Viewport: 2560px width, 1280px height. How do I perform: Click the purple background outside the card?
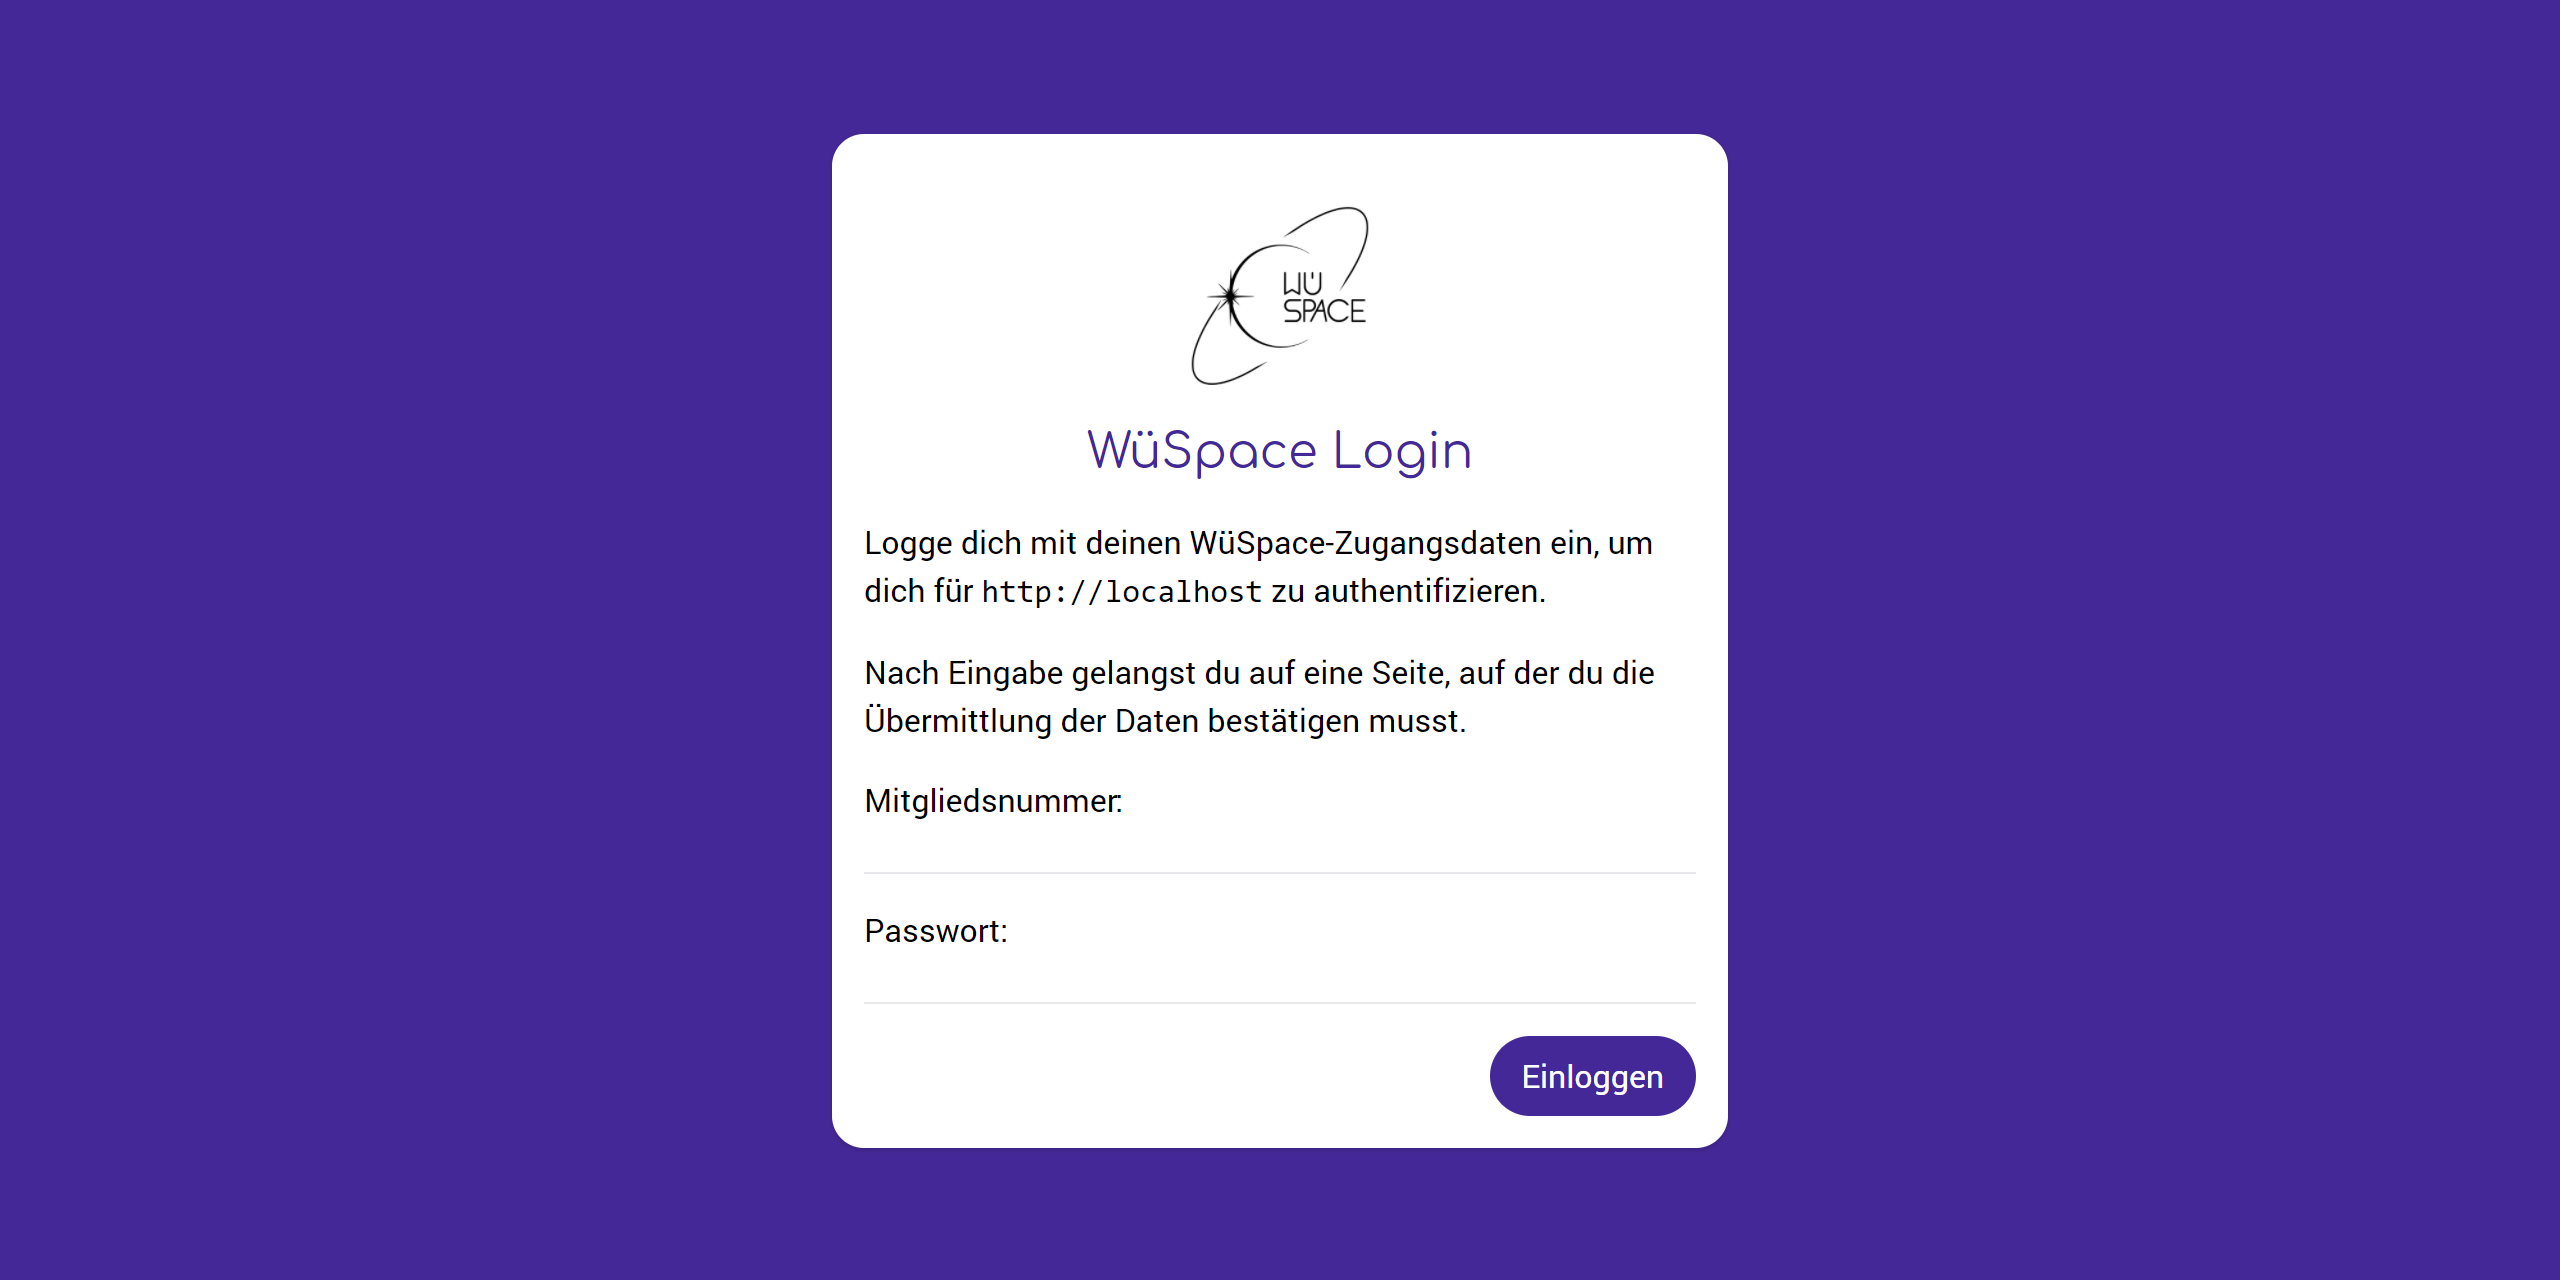400,640
